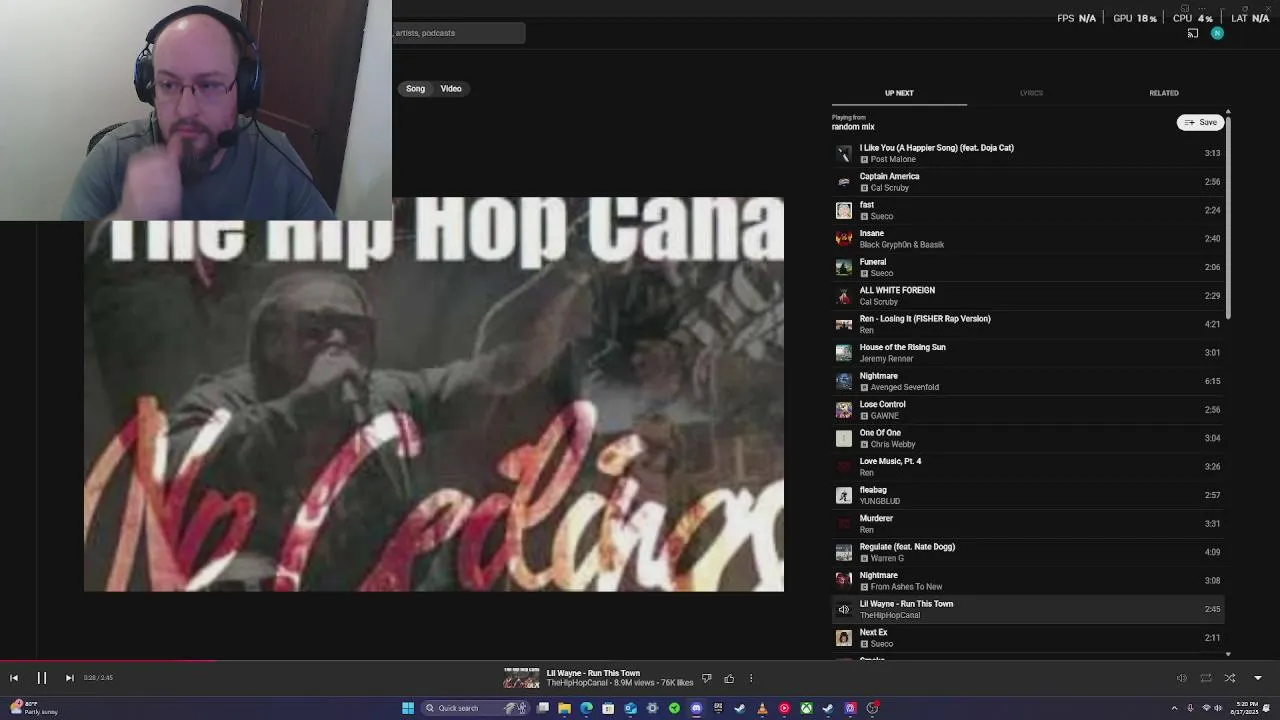Play Funeral by Sueco
This screenshot has height=720, width=1280.
click(1027, 267)
